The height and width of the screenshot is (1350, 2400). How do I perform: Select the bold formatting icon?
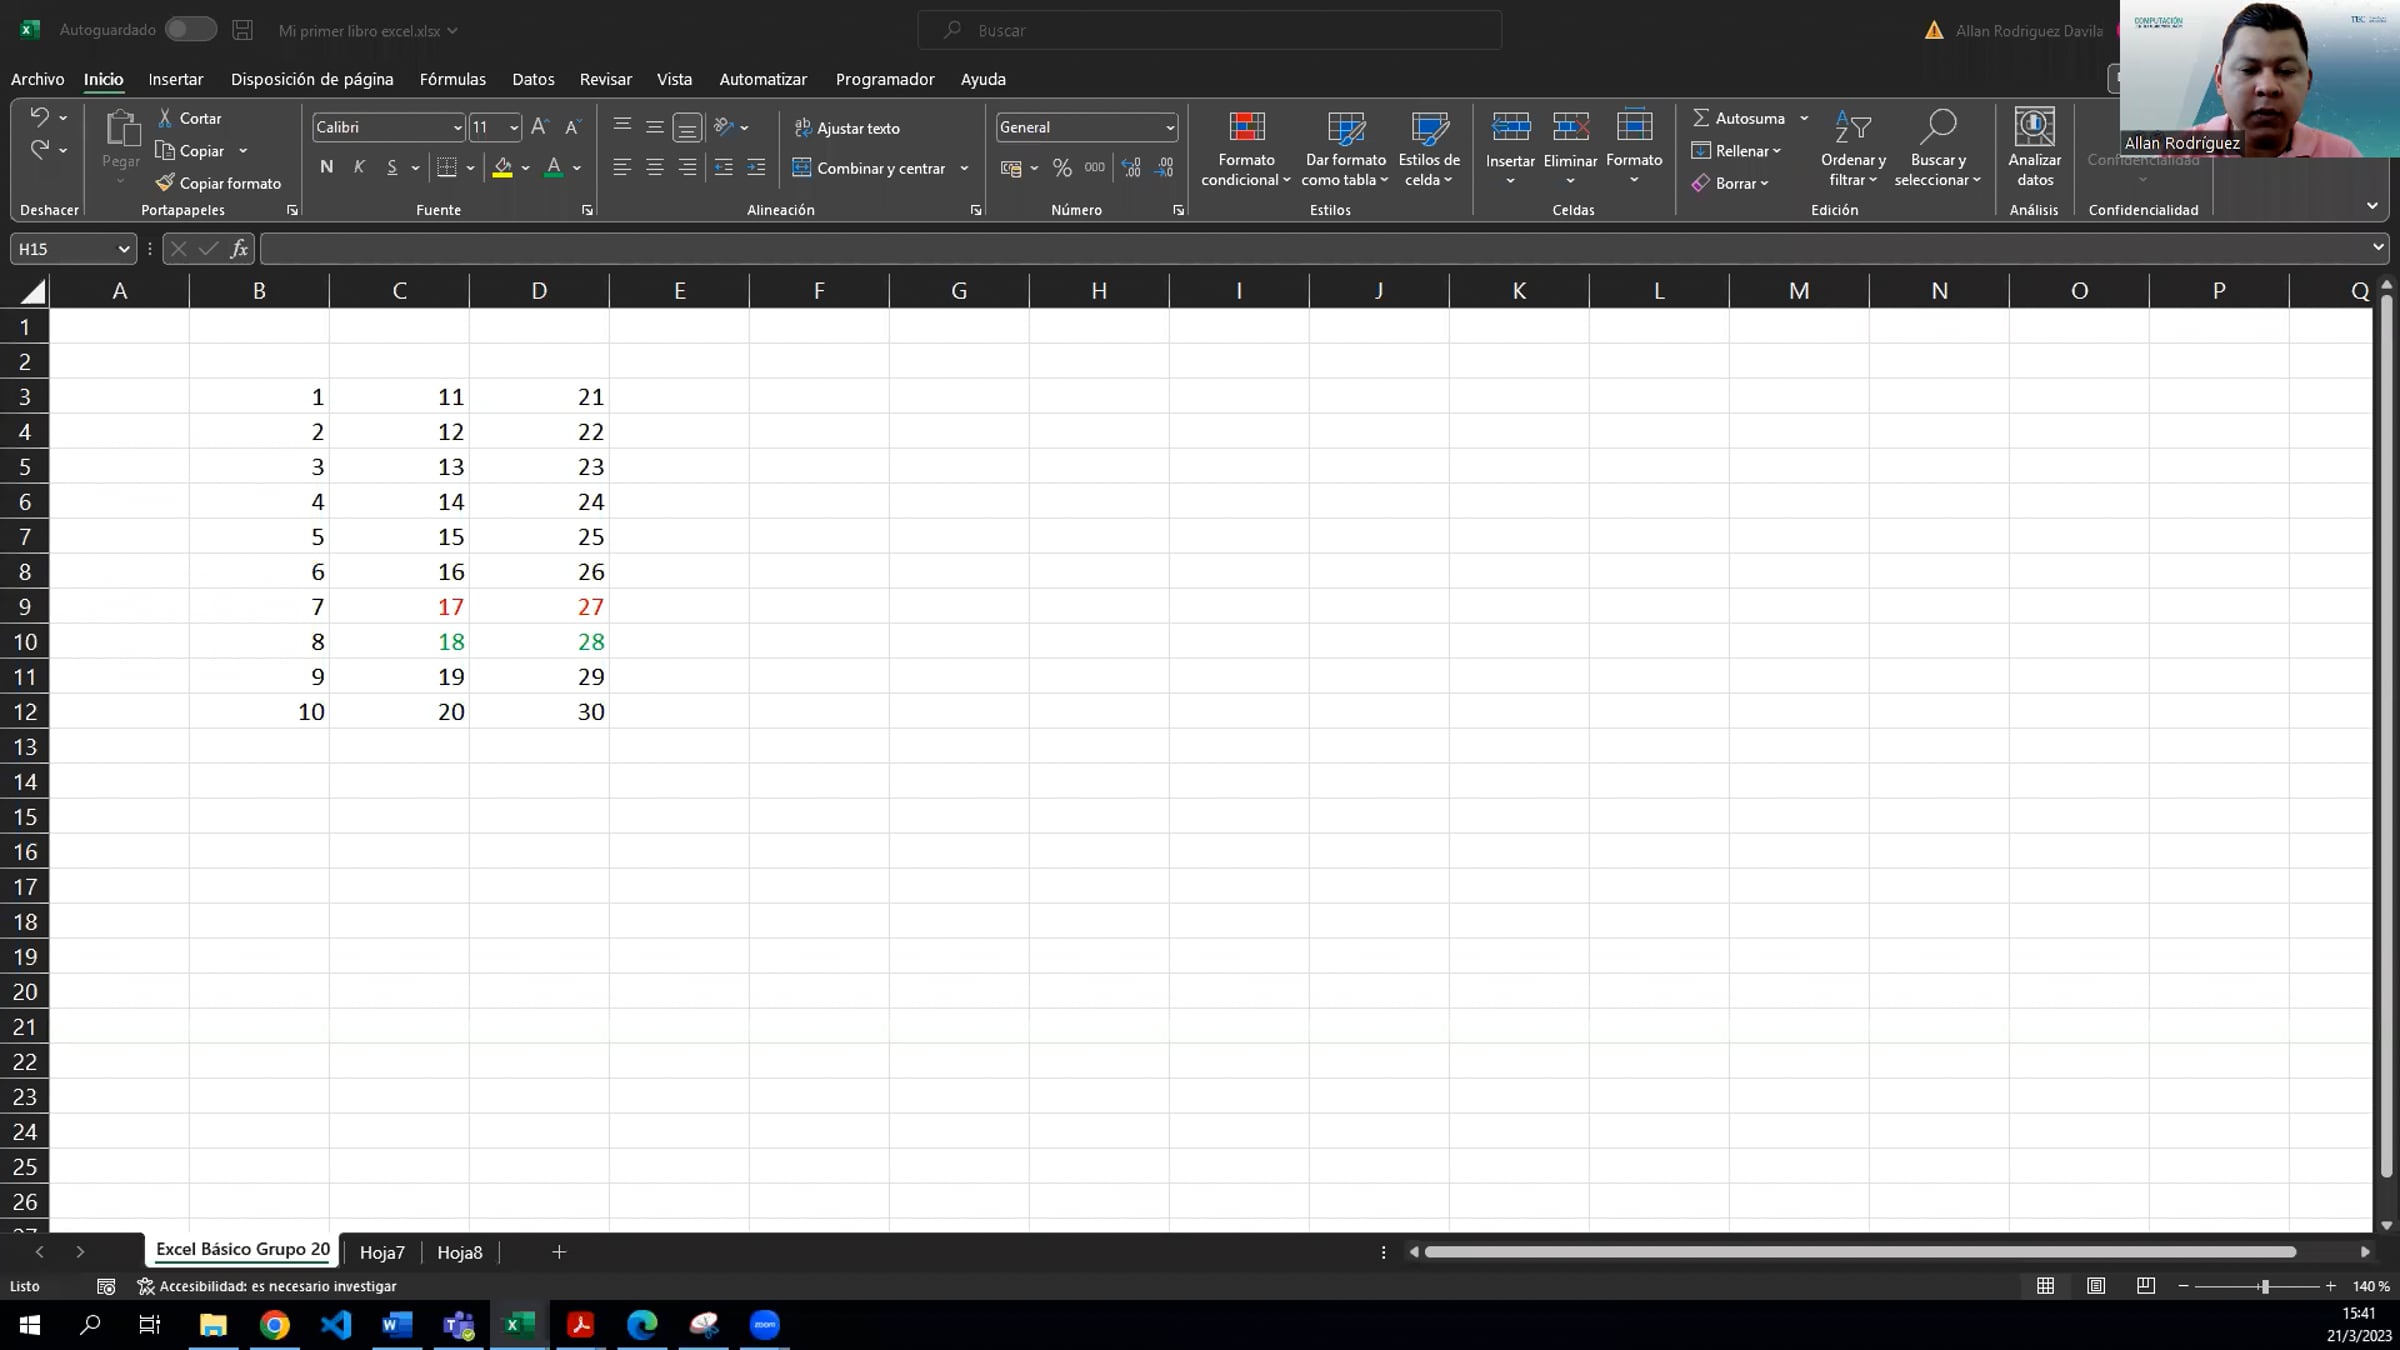click(325, 167)
